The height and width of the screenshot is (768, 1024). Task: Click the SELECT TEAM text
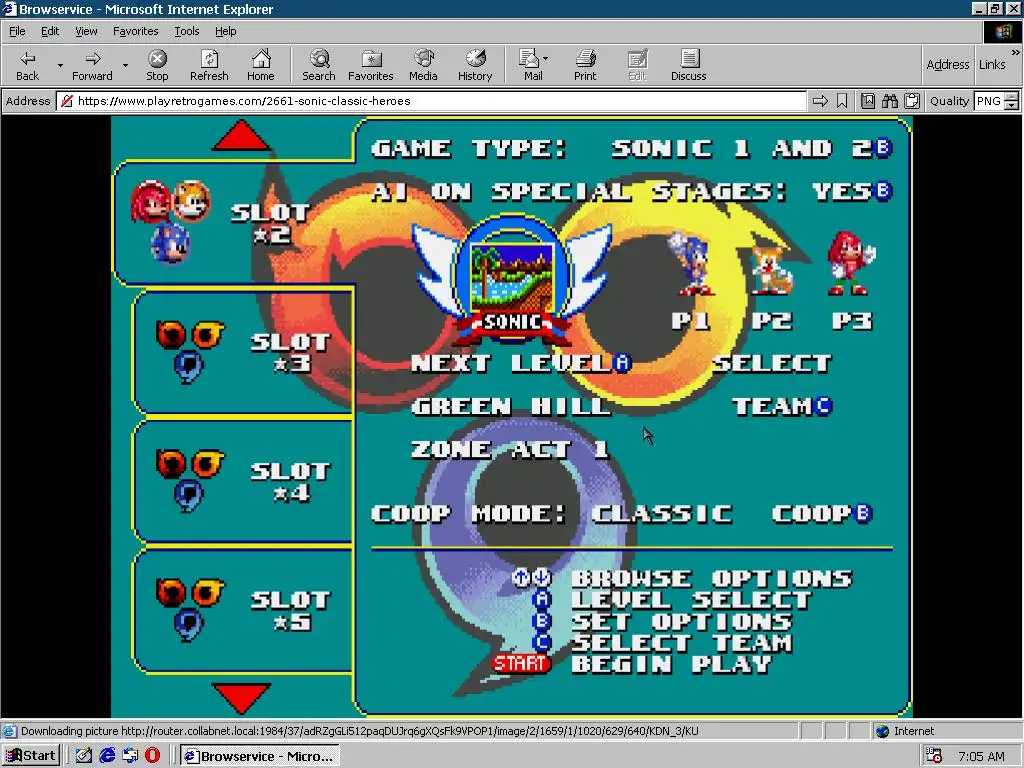773,385
